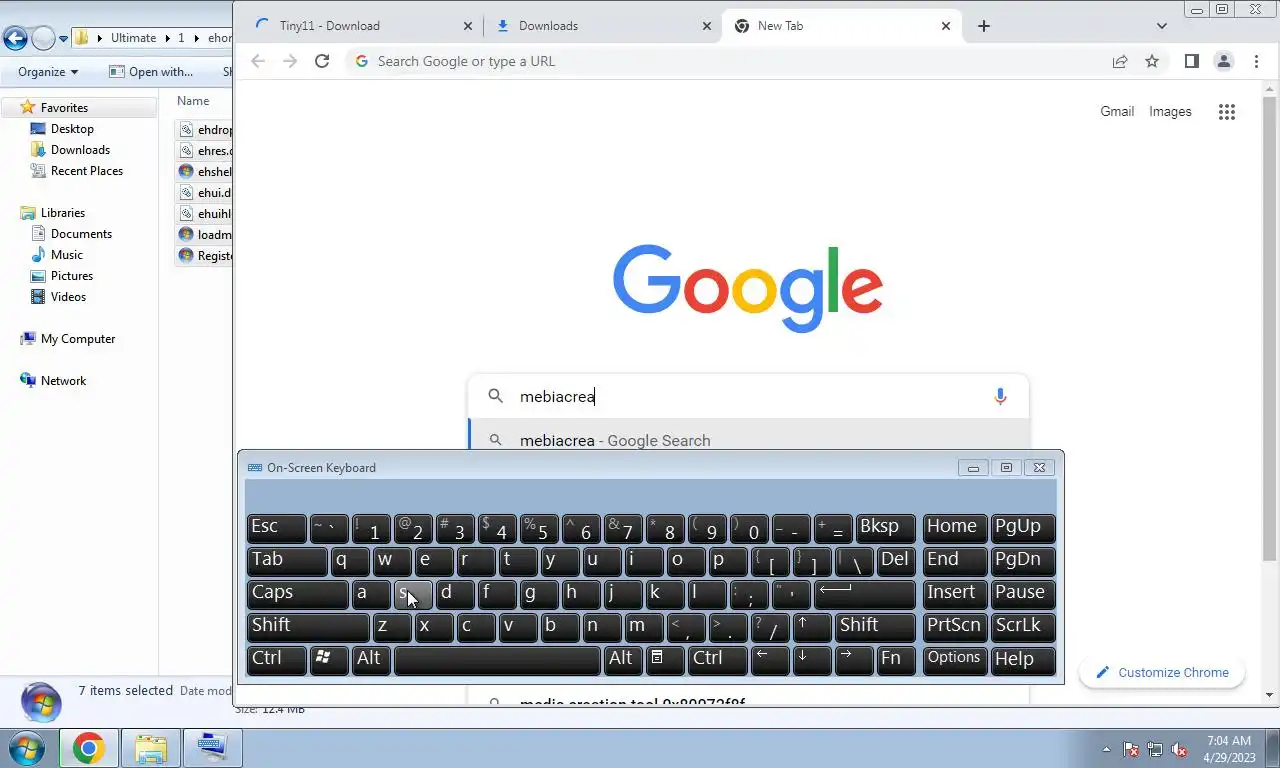Start voice search microphone
1280x768 pixels.
[x=1000, y=396]
